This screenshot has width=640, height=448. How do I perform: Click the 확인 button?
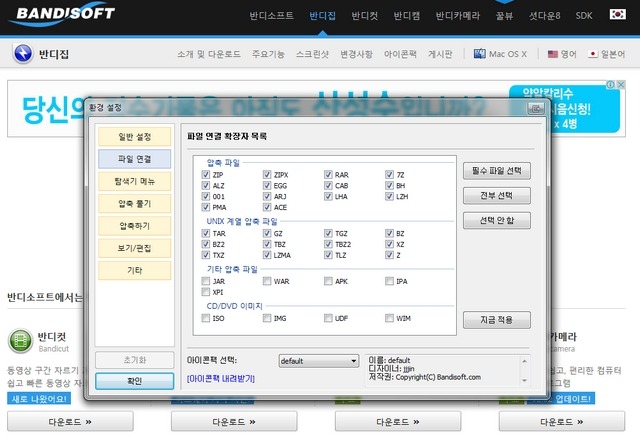click(134, 381)
